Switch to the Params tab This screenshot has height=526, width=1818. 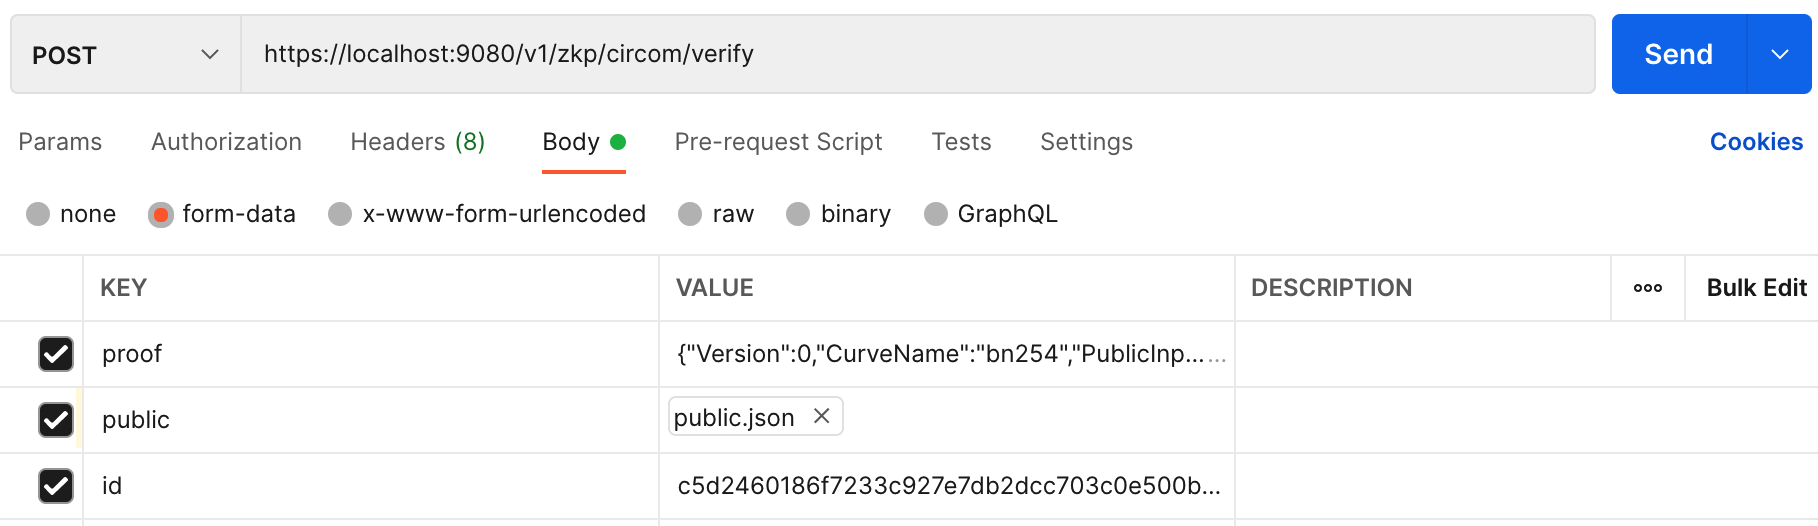[x=60, y=142]
